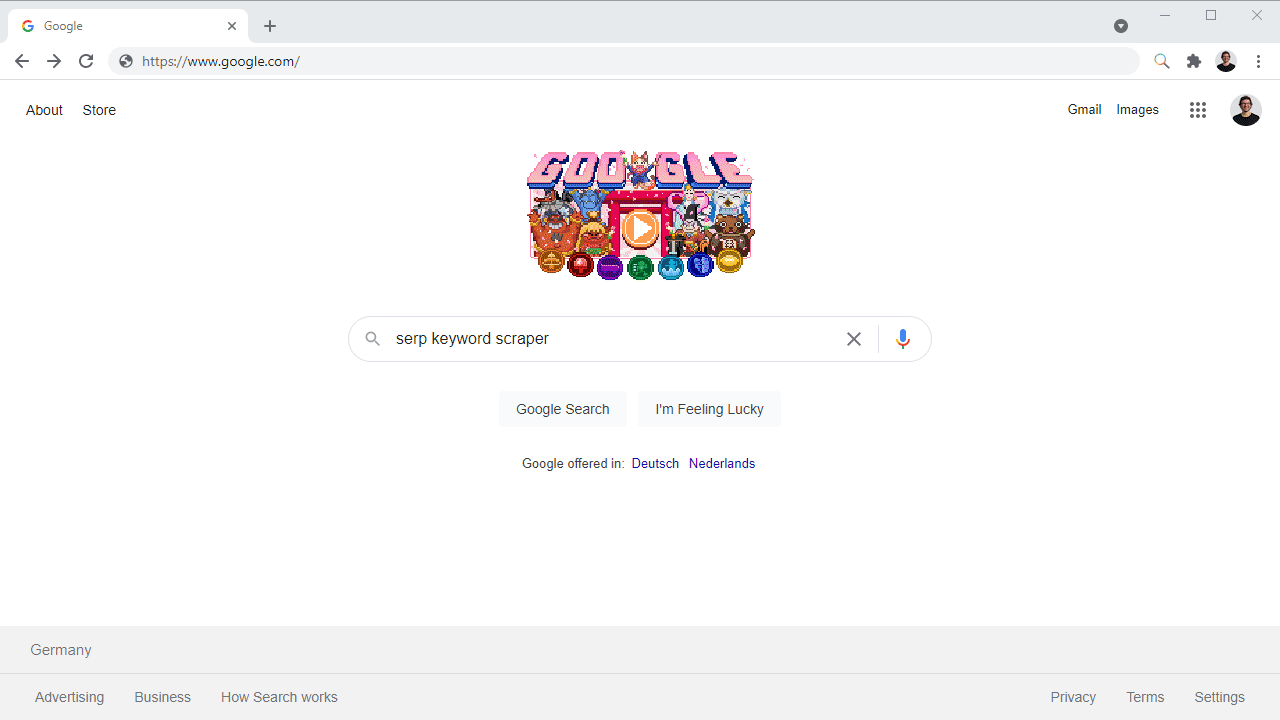Open Terms footer link
The image size is (1280, 720).
1145,697
